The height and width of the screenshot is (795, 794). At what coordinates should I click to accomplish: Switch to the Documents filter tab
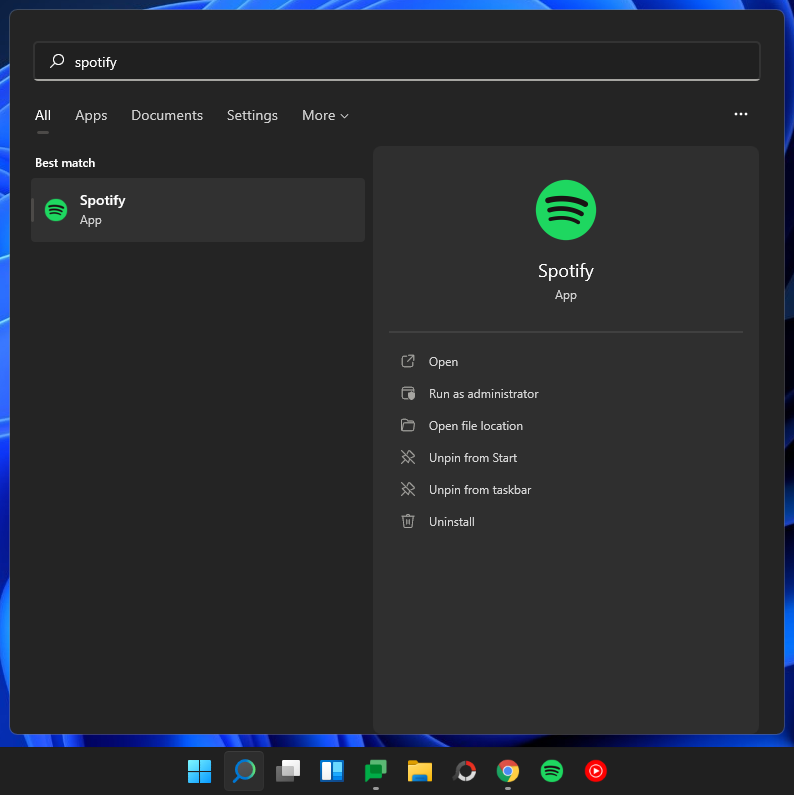click(167, 116)
